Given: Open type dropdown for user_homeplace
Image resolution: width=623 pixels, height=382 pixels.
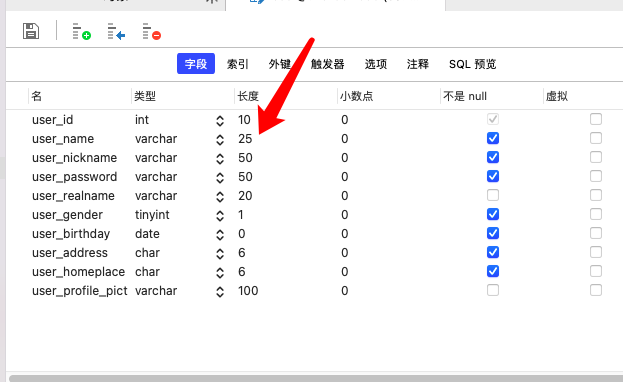Looking at the screenshot, I should (220, 273).
